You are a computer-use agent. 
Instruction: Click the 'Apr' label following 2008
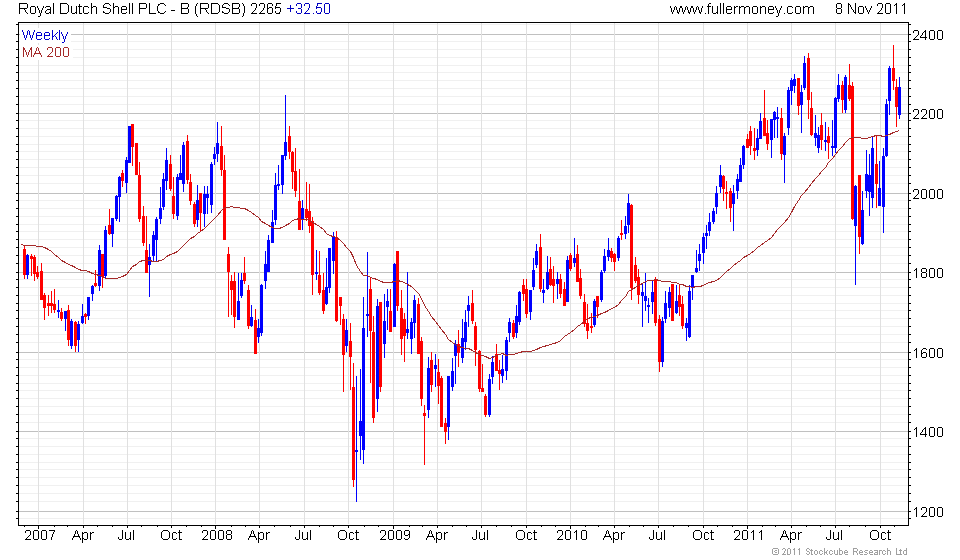coord(259,536)
